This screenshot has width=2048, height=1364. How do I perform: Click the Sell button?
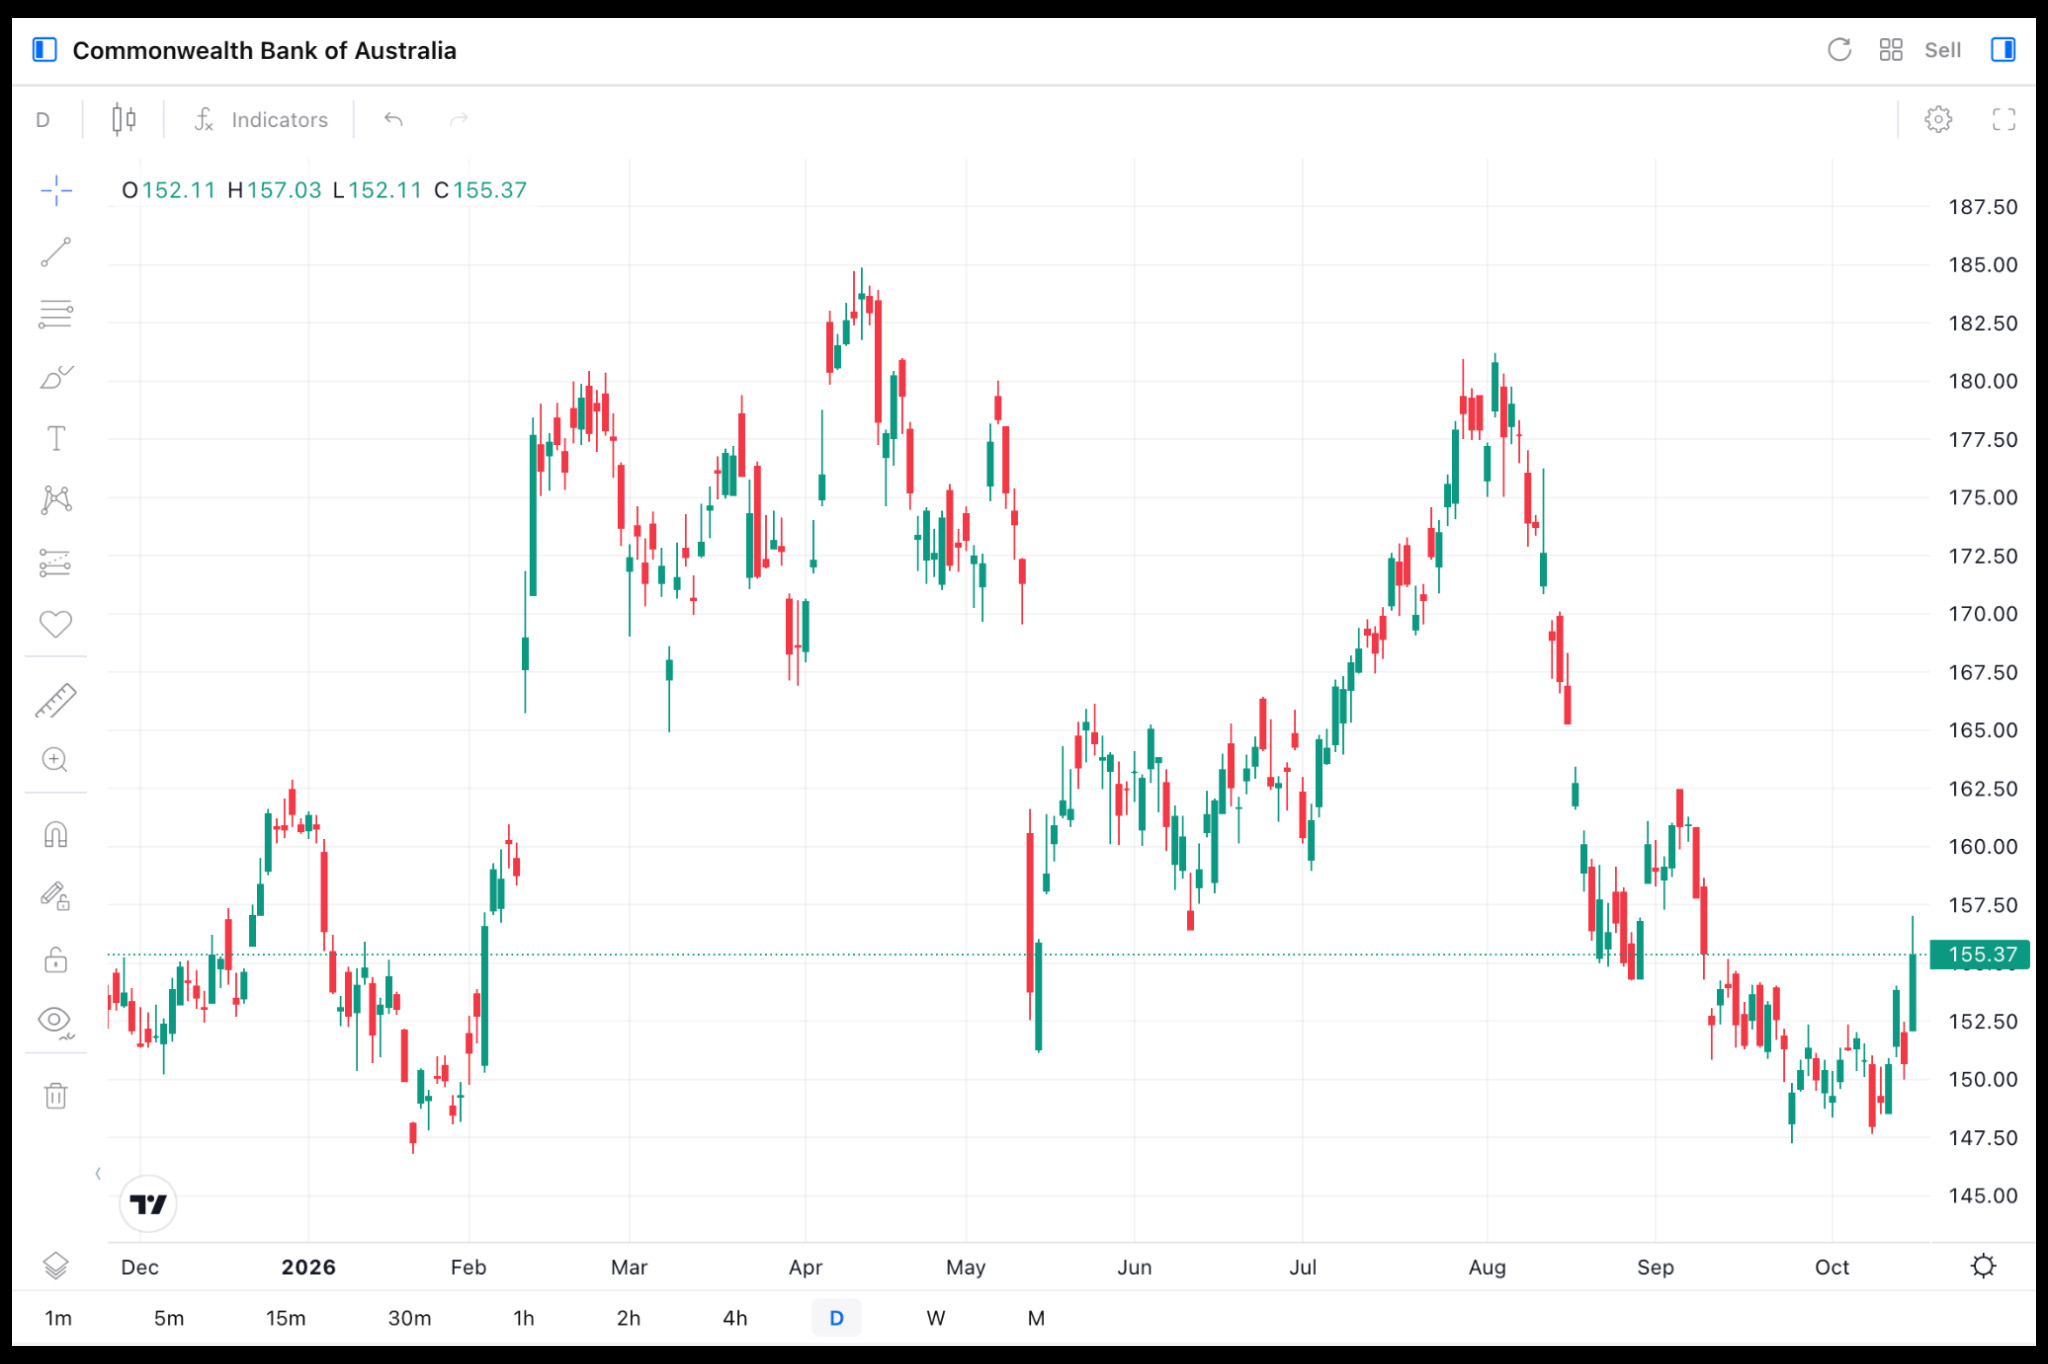coord(1942,50)
